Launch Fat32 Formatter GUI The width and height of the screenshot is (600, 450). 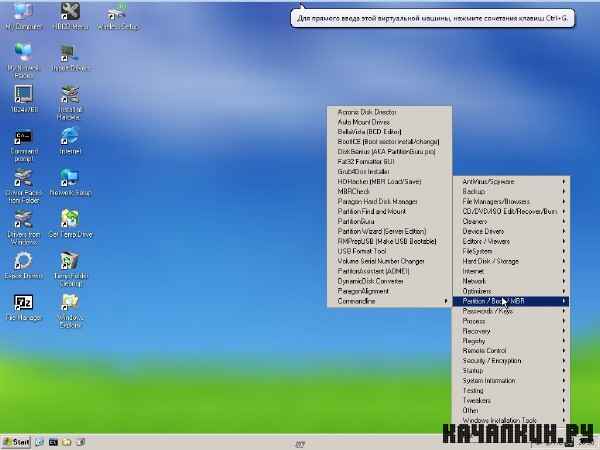(x=389, y=161)
